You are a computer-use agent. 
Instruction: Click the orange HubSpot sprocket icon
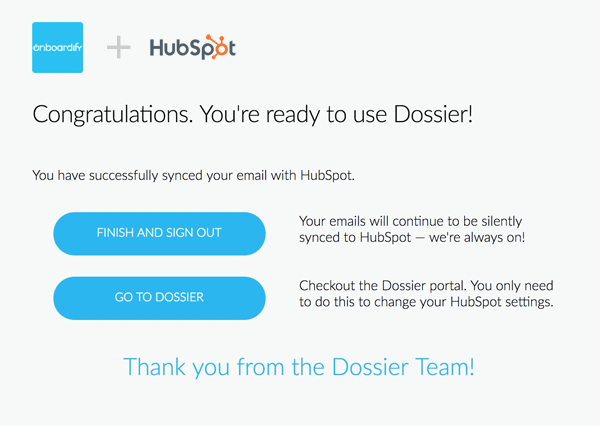point(203,48)
